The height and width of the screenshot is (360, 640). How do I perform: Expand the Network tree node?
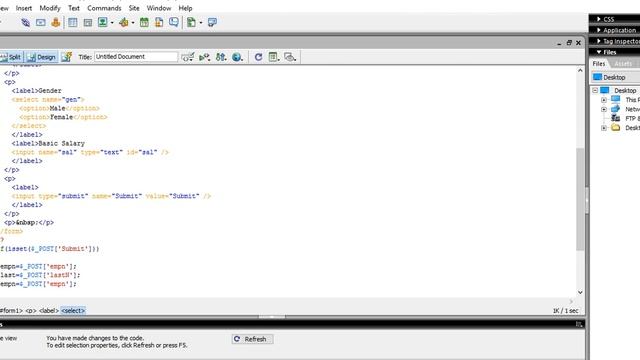click(604, 109)
